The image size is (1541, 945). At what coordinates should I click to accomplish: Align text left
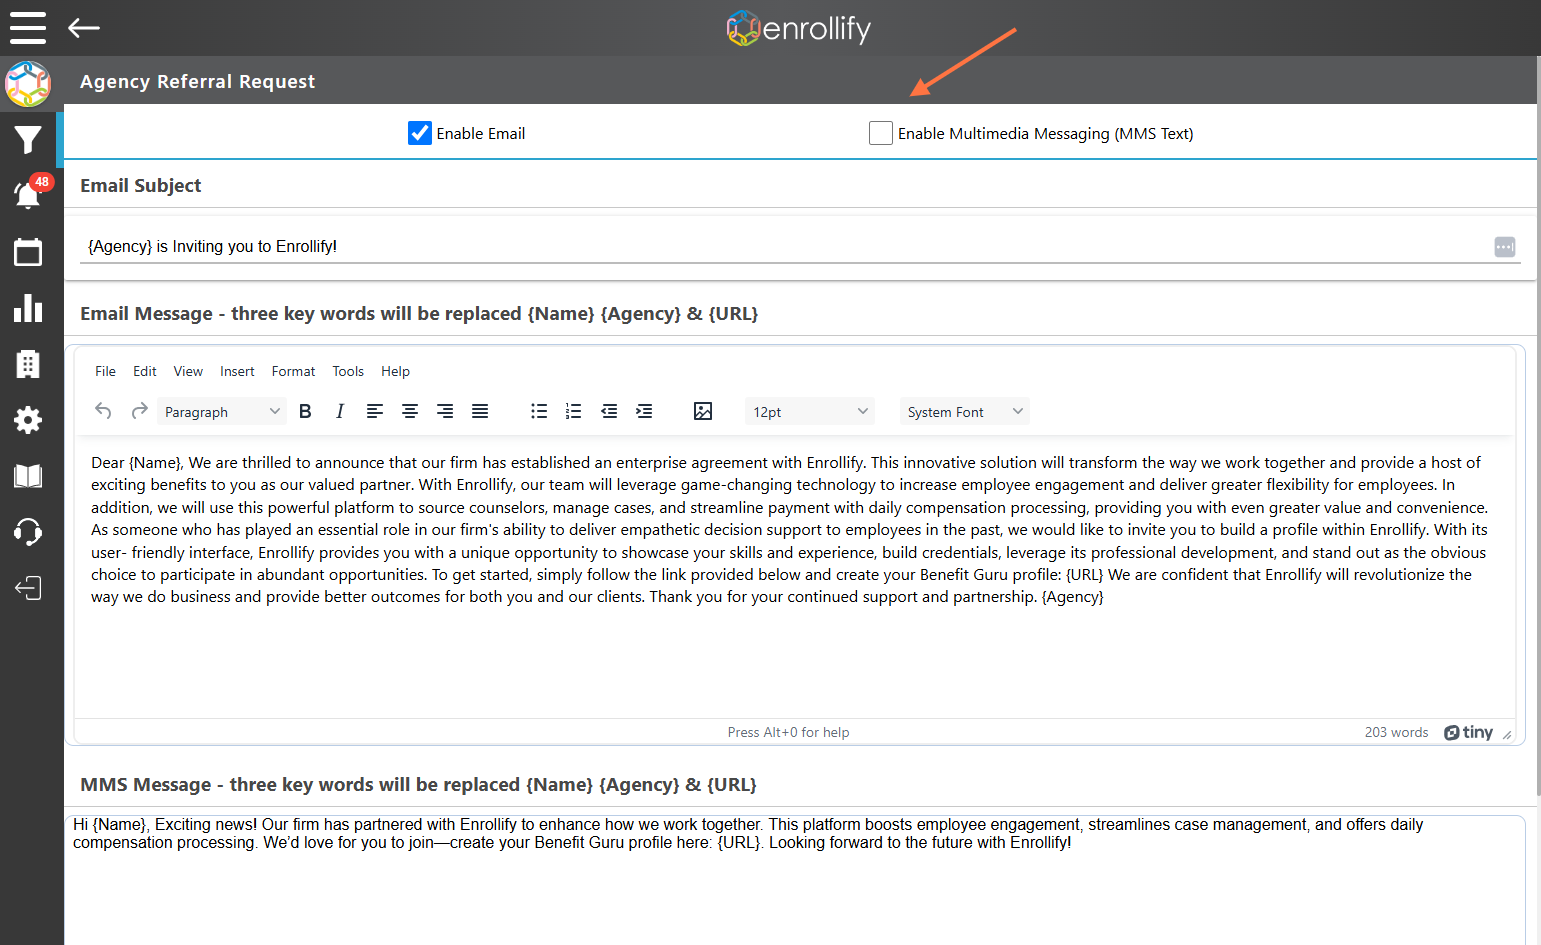375,411
